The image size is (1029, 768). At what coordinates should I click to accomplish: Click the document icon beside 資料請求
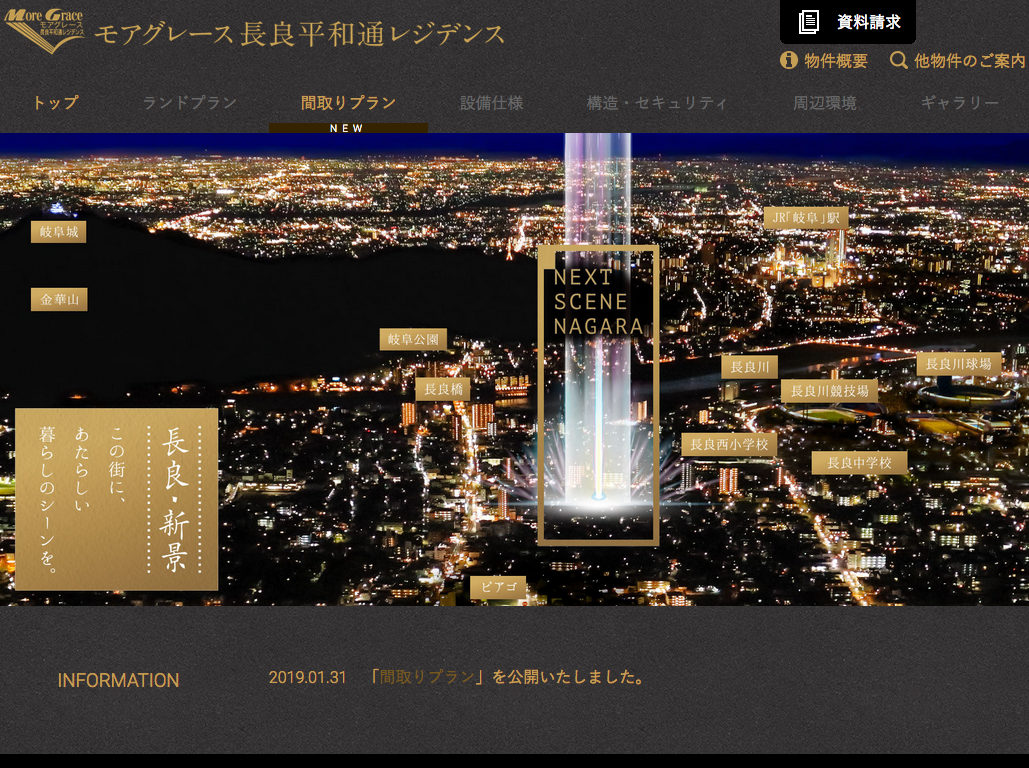pyautogui.click(x=809, y=22)
